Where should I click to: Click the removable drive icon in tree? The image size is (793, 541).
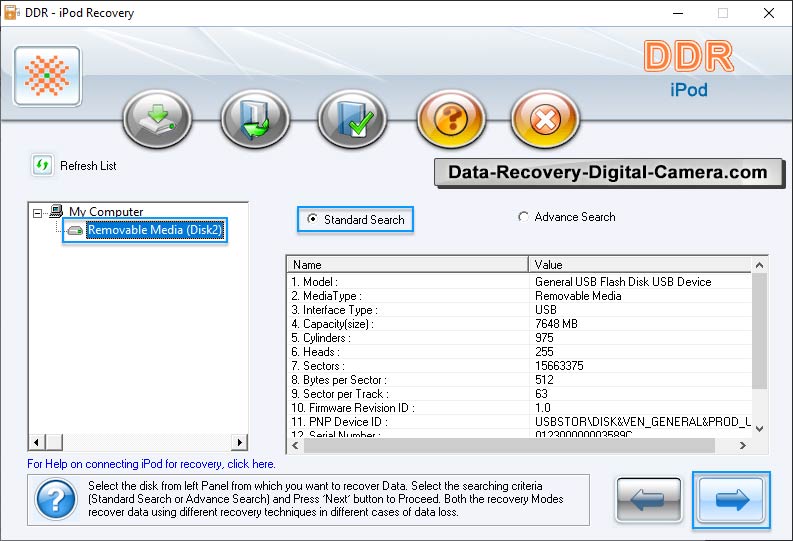(x=75, y=231)
